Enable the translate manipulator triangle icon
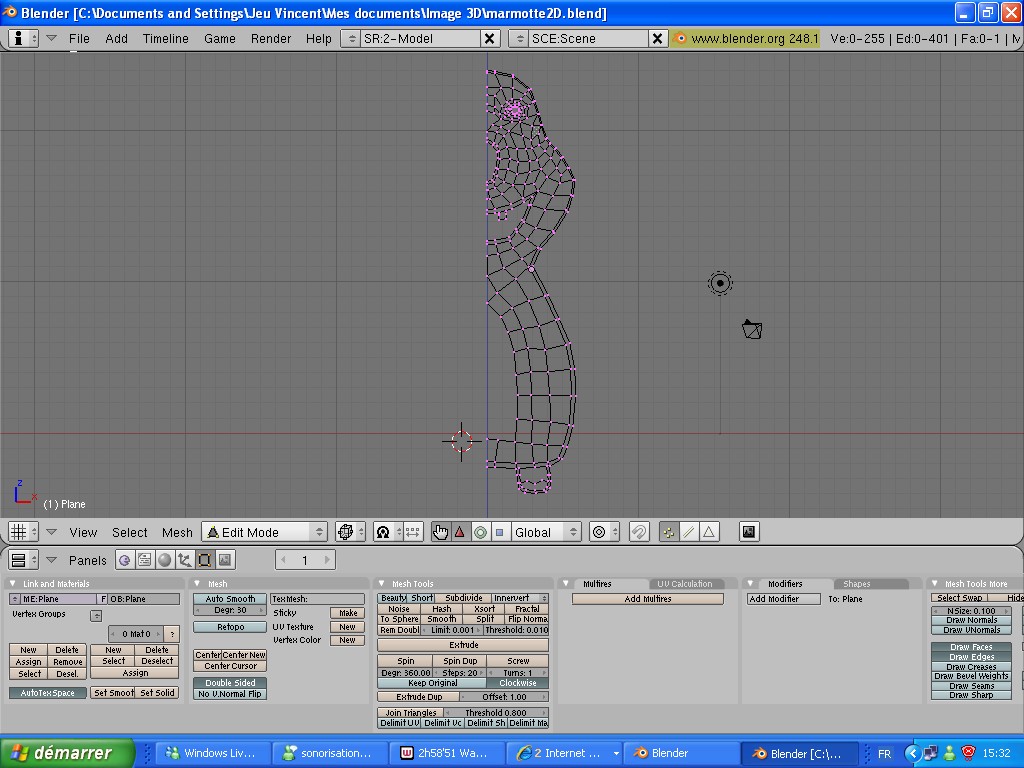Viewport: 1024px width, 768px height. tap(460, 532)
